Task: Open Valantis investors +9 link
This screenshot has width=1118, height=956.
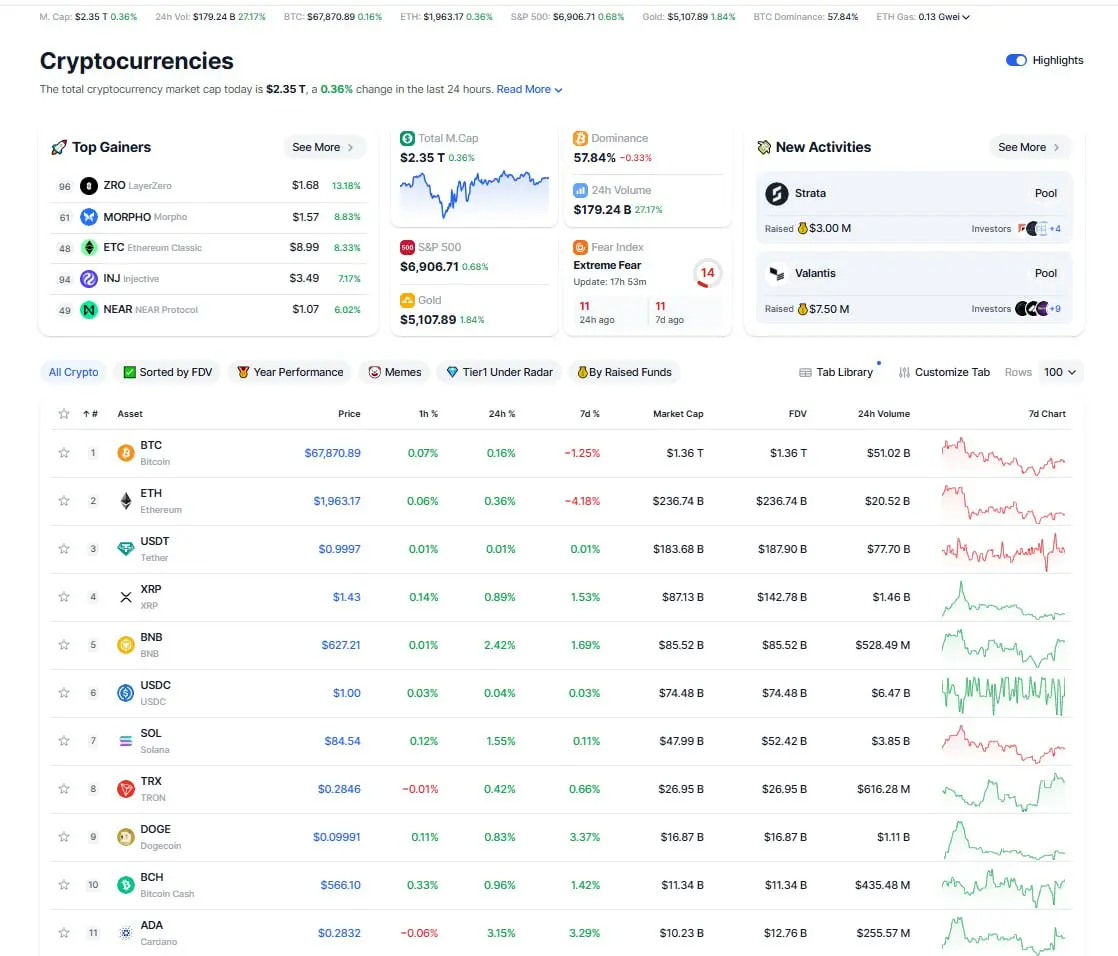Action: pyautogui.click(x=1055, y=309)
